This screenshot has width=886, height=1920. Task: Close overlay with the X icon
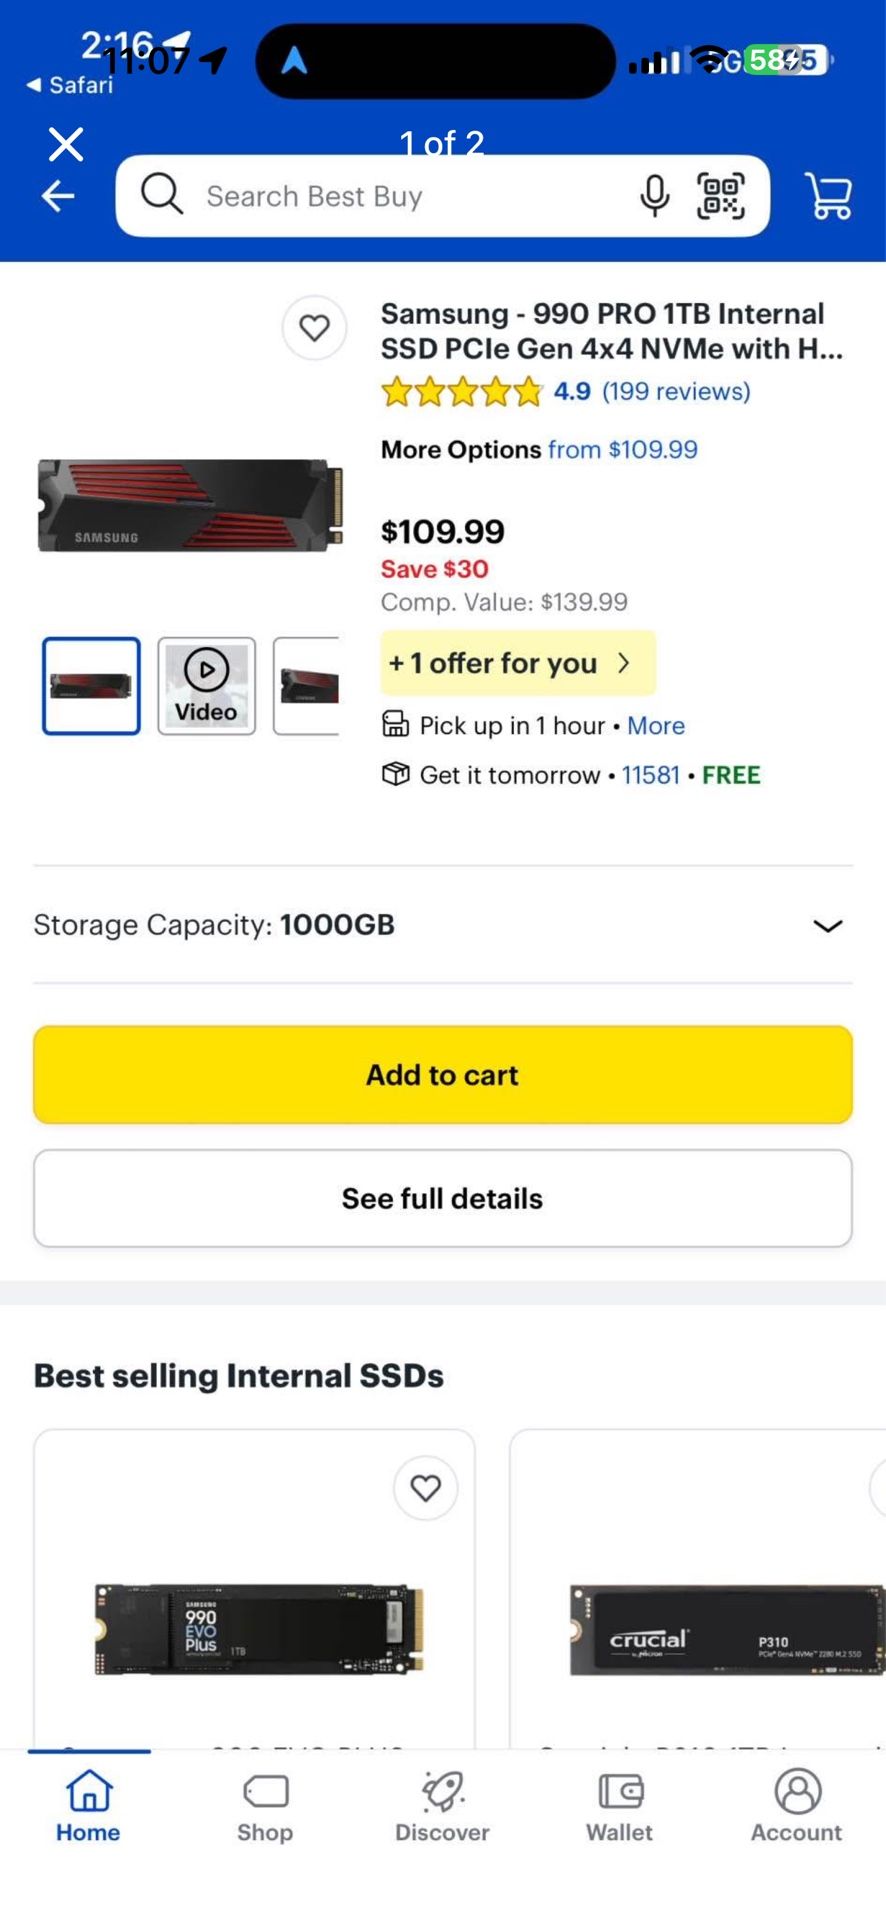click(x=66, y=144)
